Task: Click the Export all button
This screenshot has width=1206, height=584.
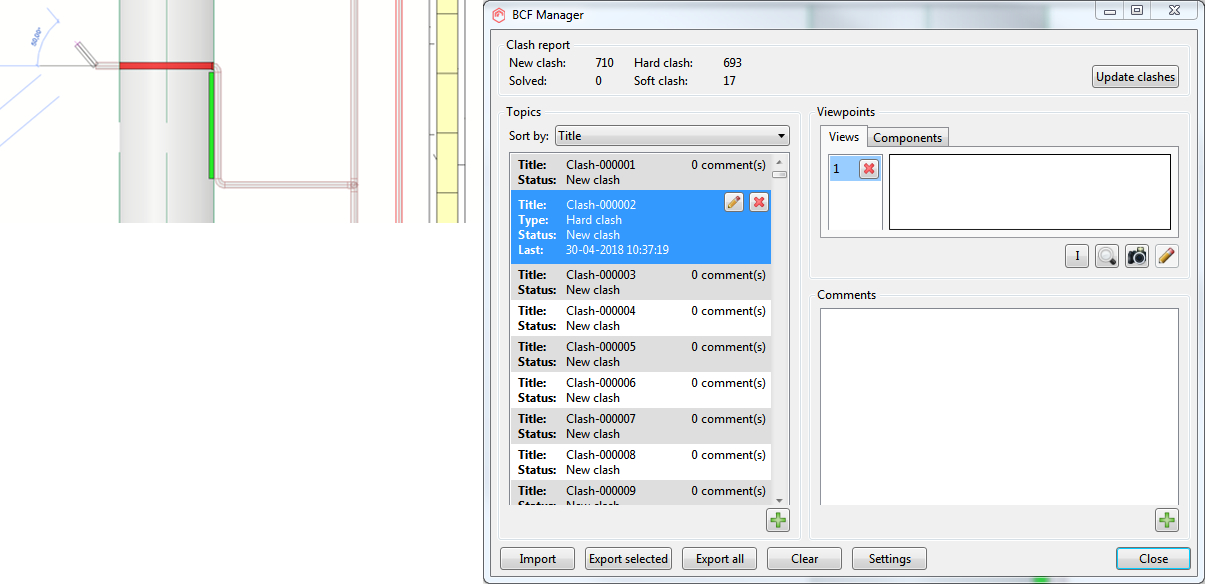Action: pos(719,559)
